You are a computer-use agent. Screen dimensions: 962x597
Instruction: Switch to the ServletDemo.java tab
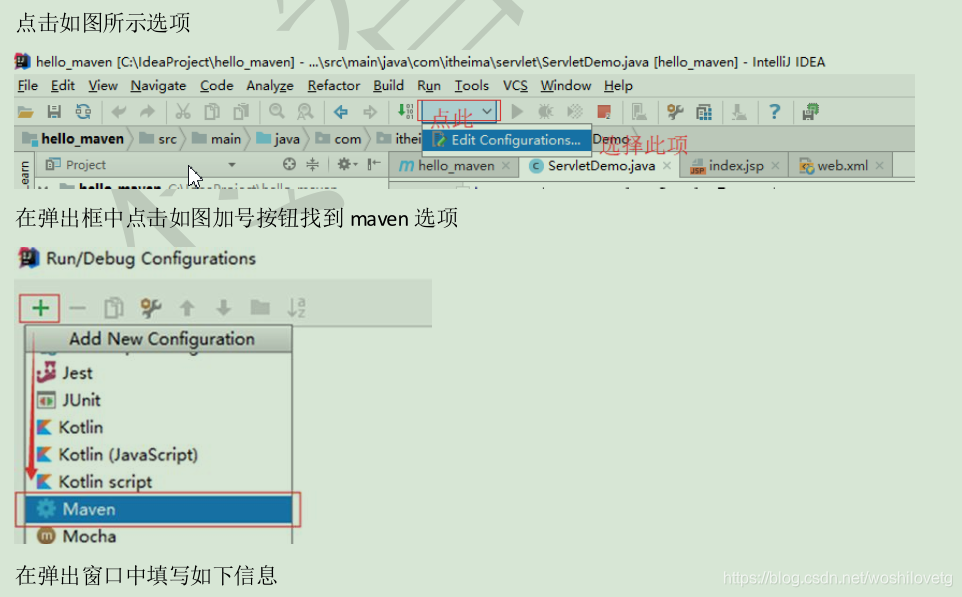[601, 166]
